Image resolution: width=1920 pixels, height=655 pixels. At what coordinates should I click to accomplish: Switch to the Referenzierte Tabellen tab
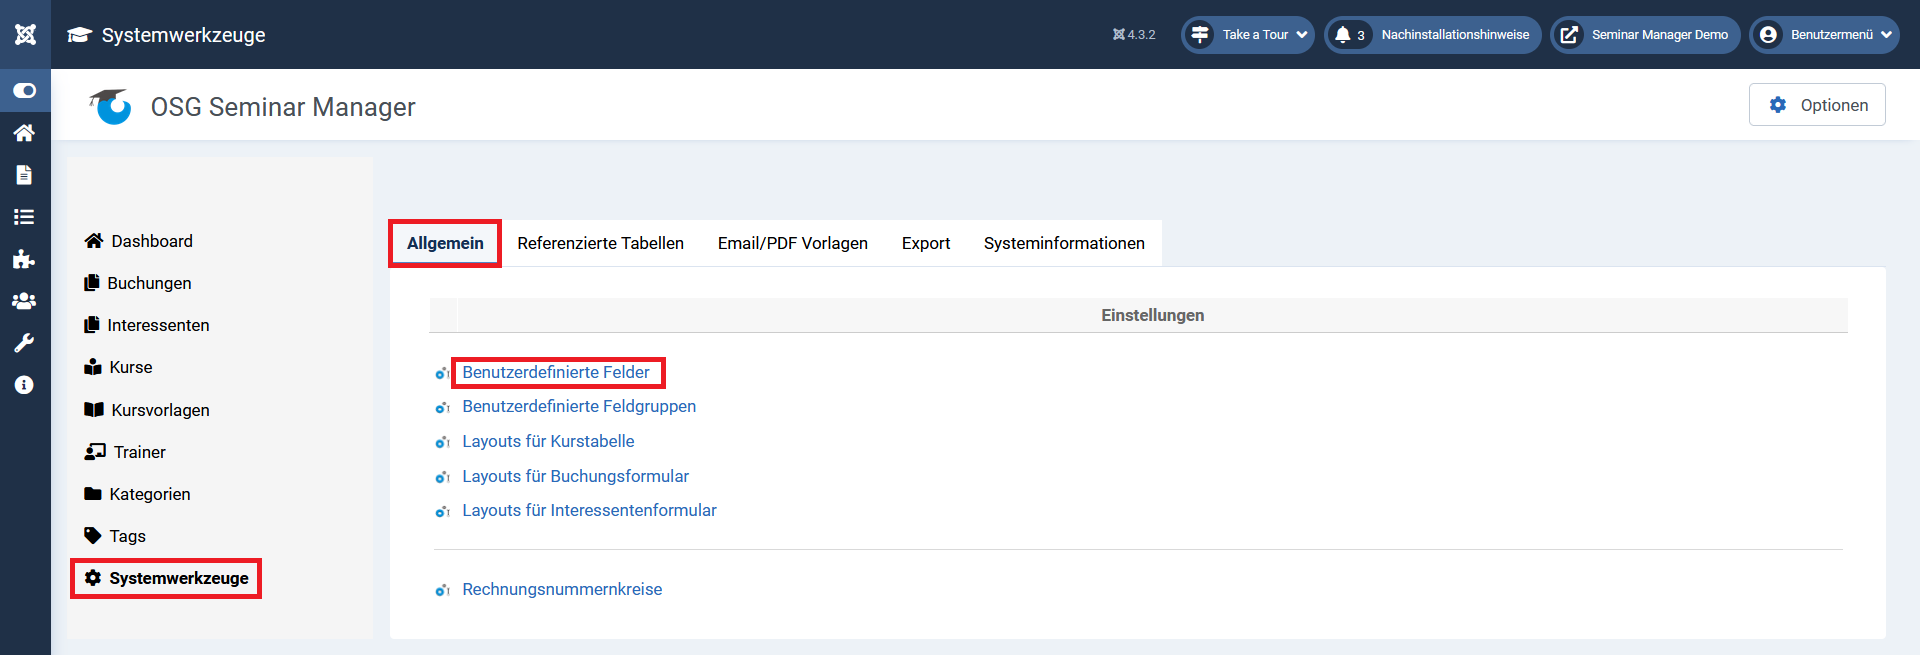coord(600,243)
